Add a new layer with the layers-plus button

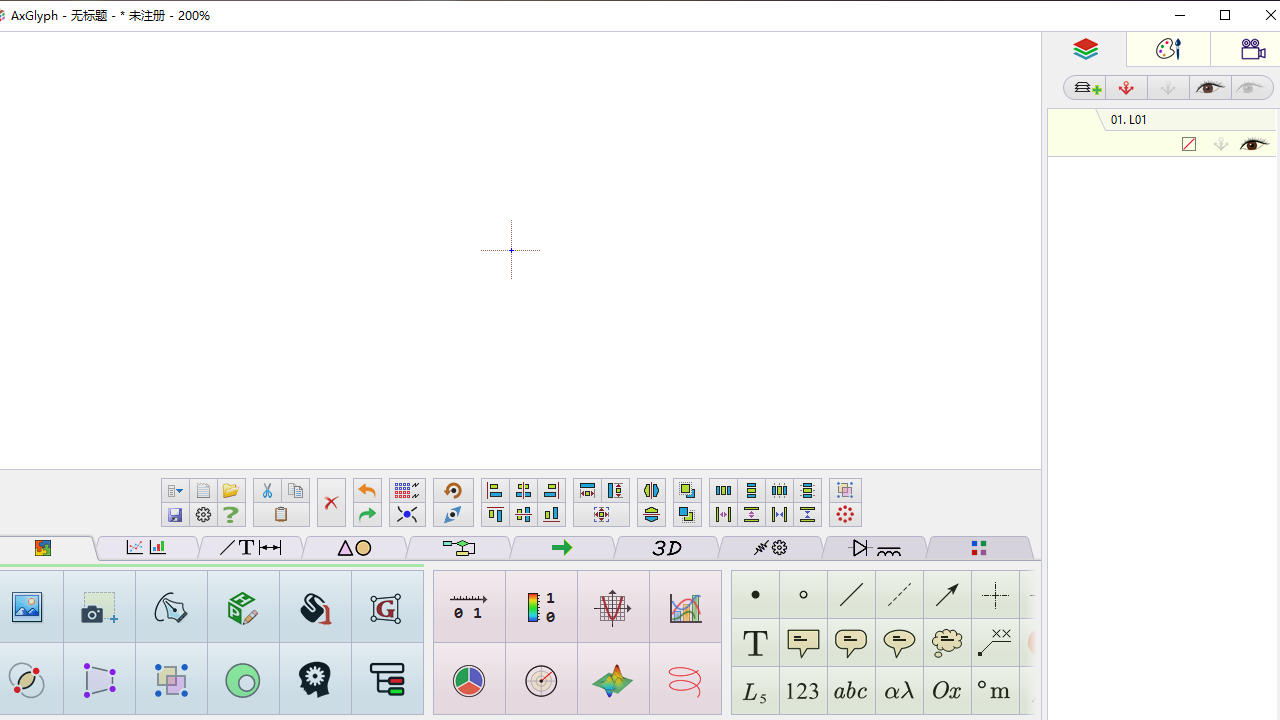1085,88
